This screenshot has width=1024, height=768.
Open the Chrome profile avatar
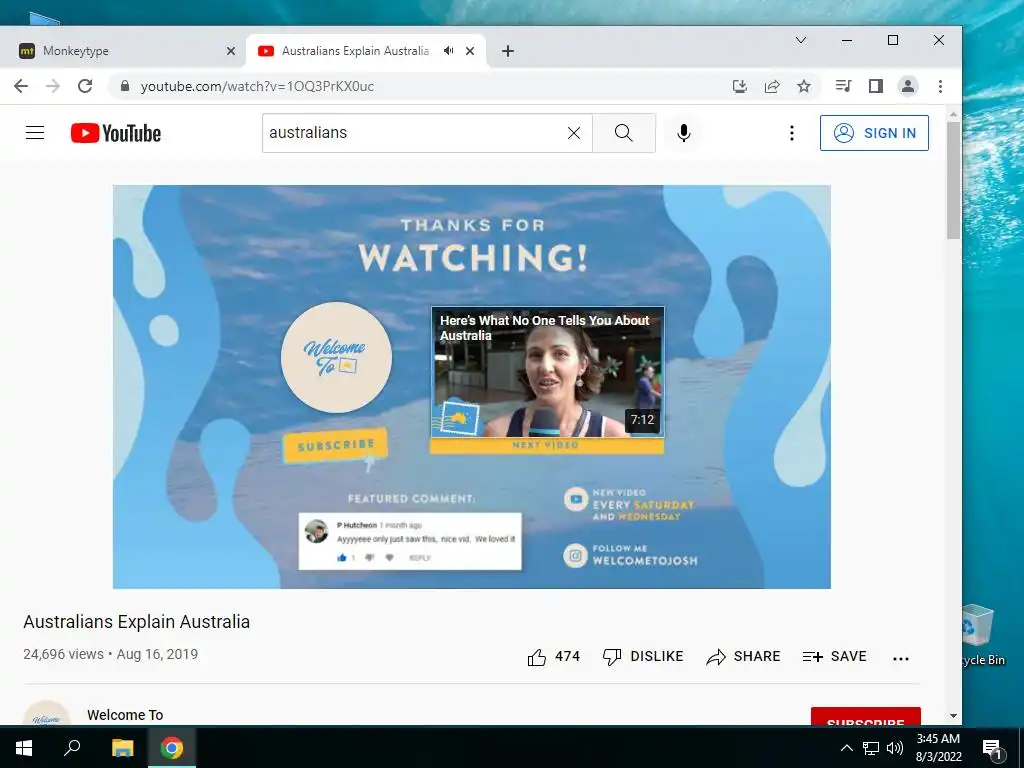pyautogui.click(x=908, y=86)
